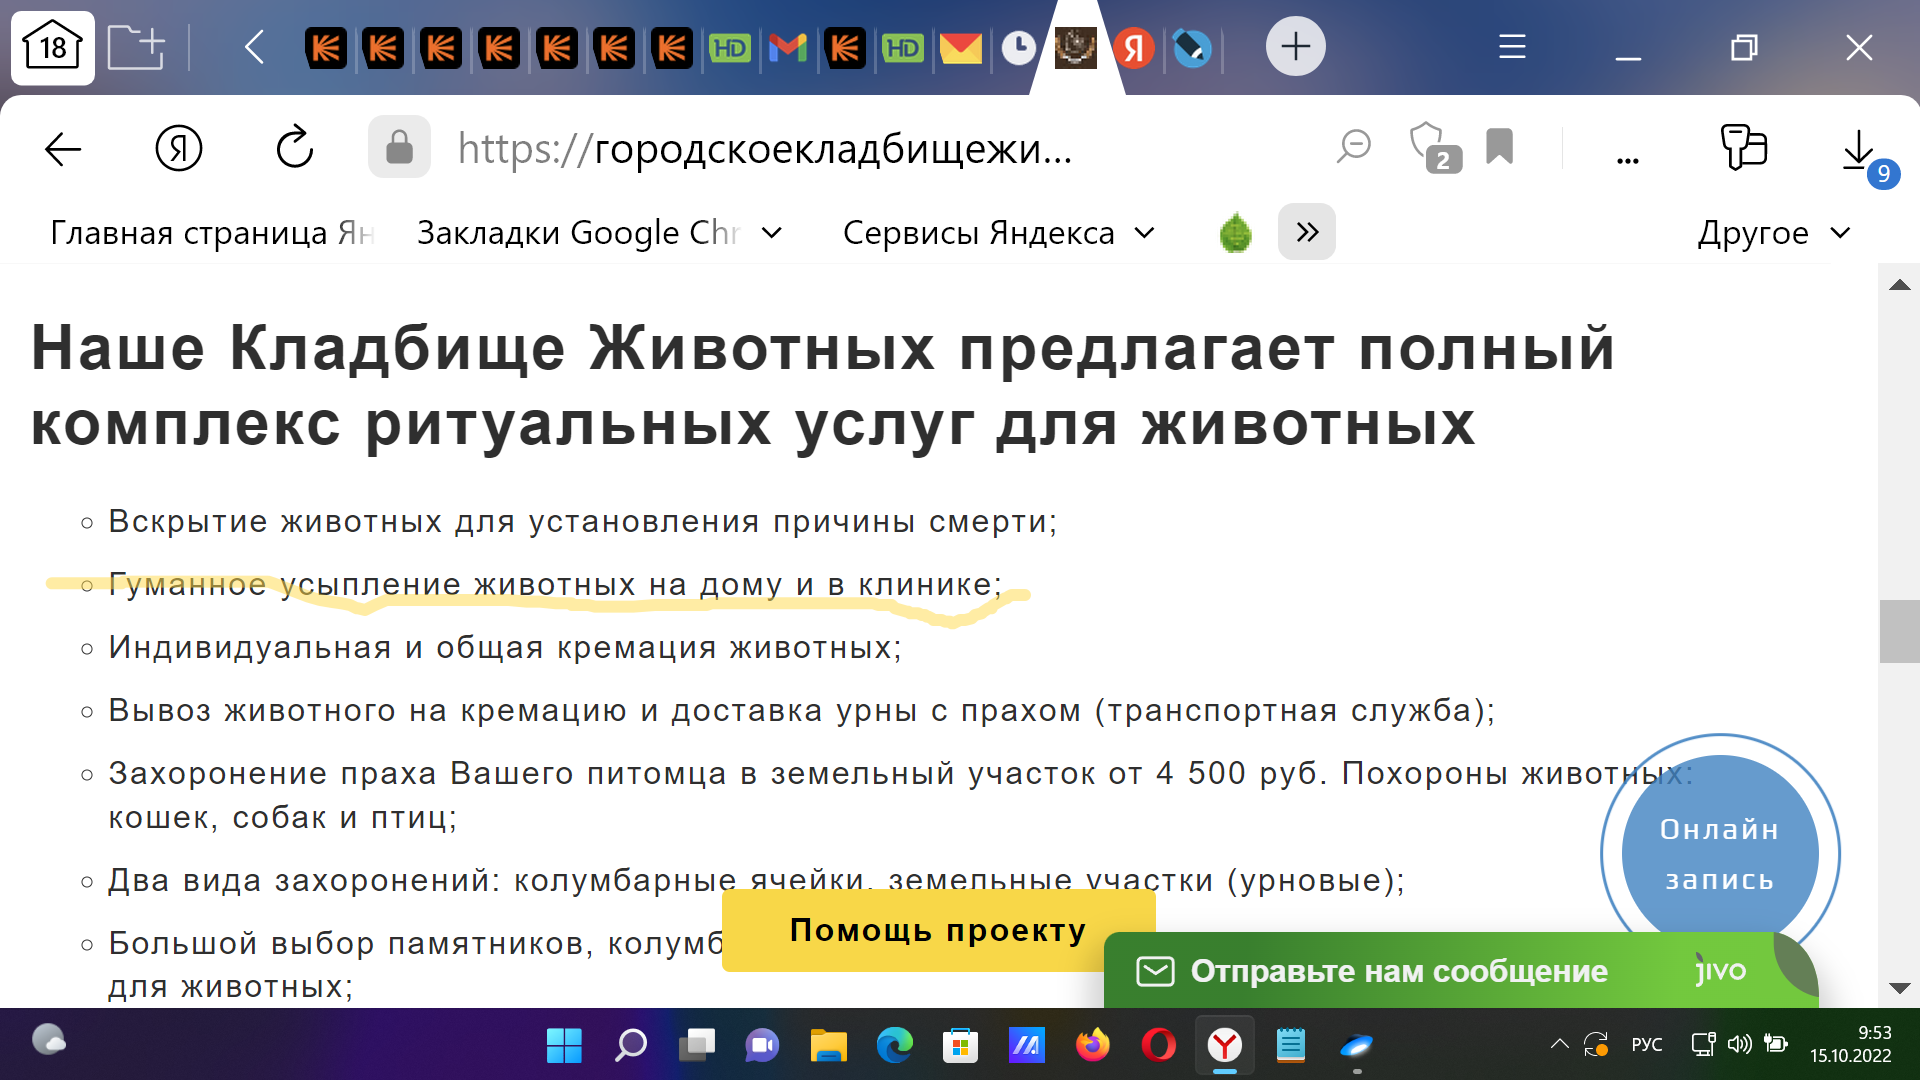The height and width of the screenshot is (1080, 1920).
Task: Open a new tab with the plus button
Action: [x=1295, y=46]
